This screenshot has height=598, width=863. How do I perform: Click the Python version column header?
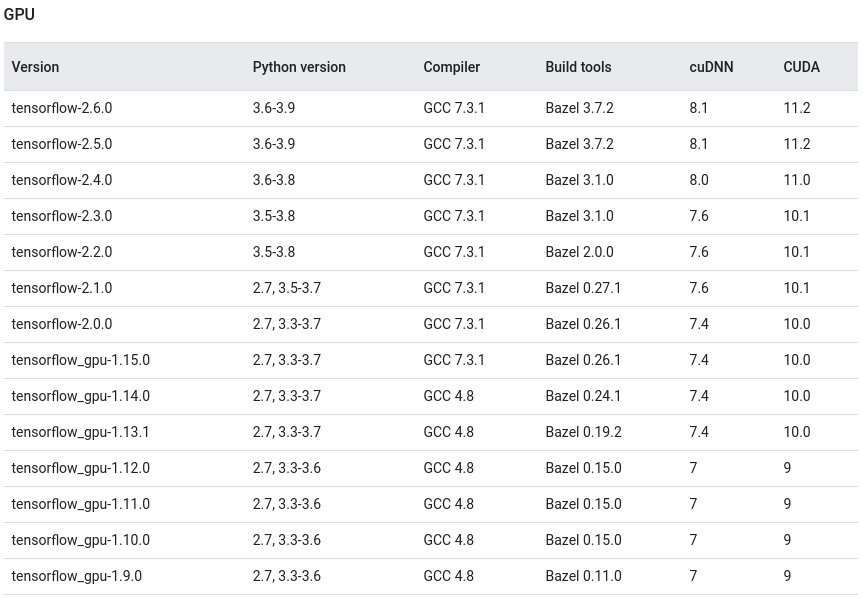coord(298,67)
